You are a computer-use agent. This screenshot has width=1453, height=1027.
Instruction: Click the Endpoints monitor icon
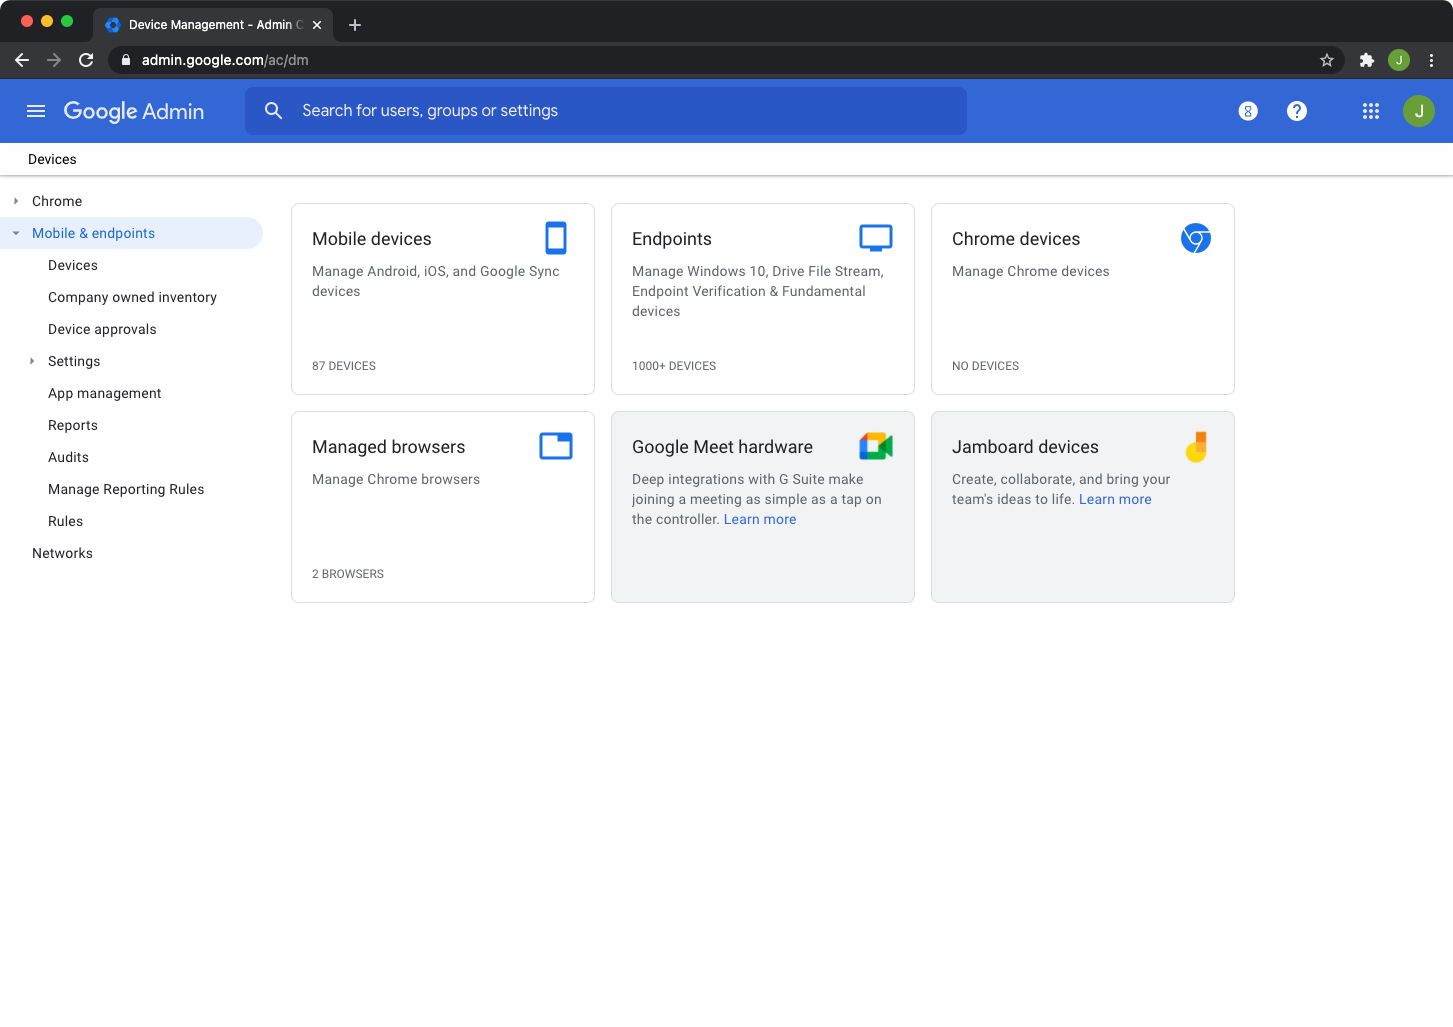click(x=876, y=238)
